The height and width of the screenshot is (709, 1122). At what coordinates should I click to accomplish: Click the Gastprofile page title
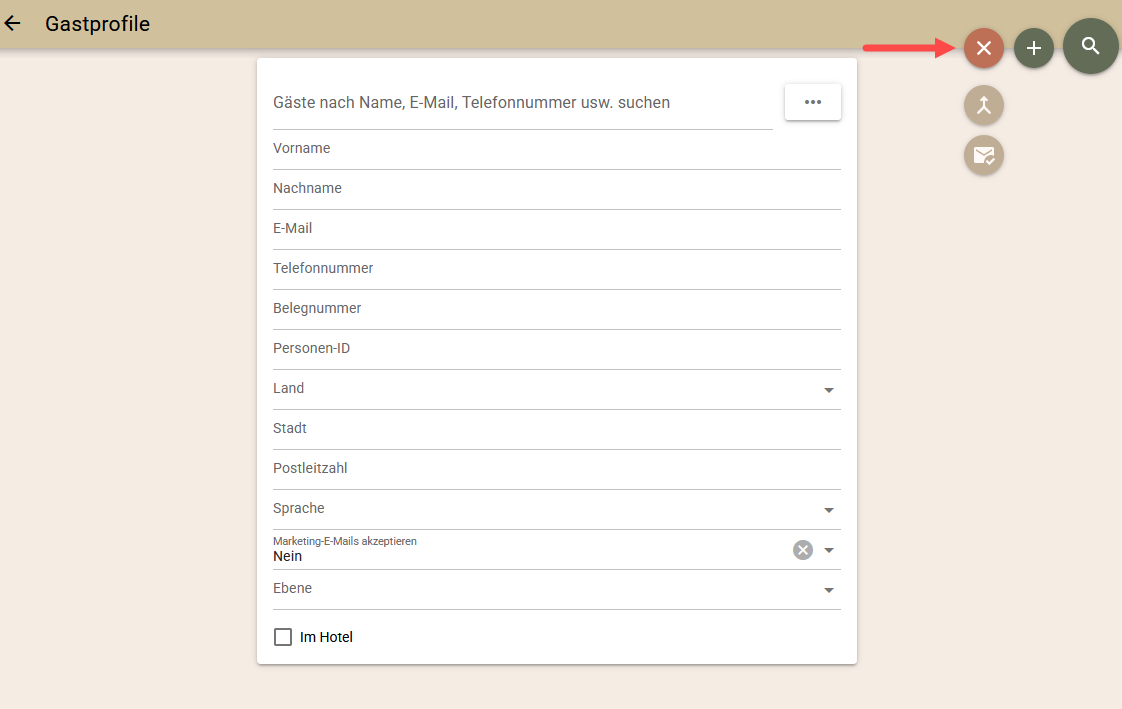(x=97, y=24)
